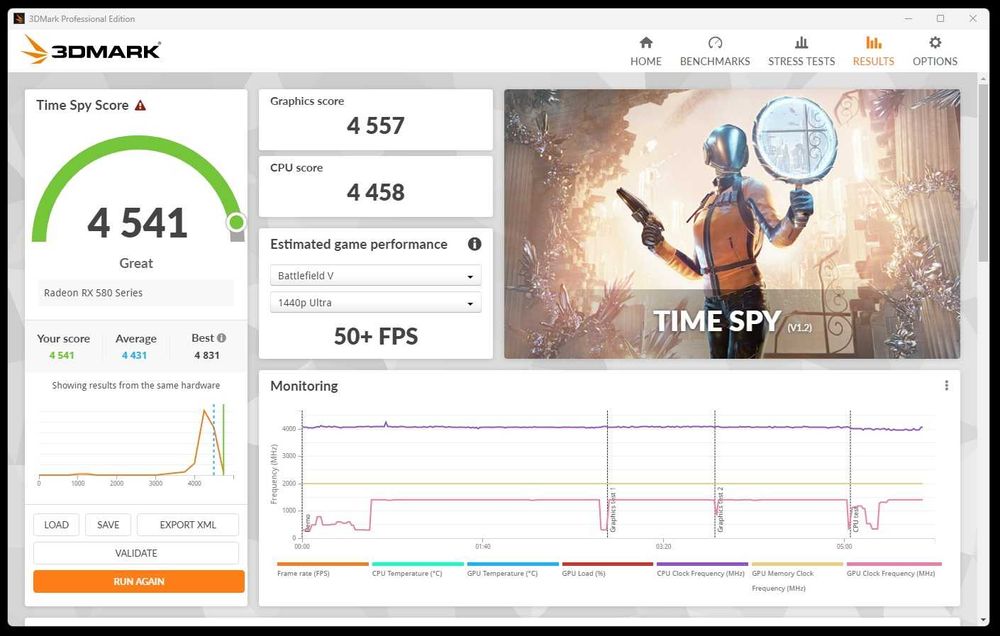Image resolution: width=1000 pixels, height=636 pixels.
Task: Click the Radeon RX 580 Series label
Action: point(93,293)
